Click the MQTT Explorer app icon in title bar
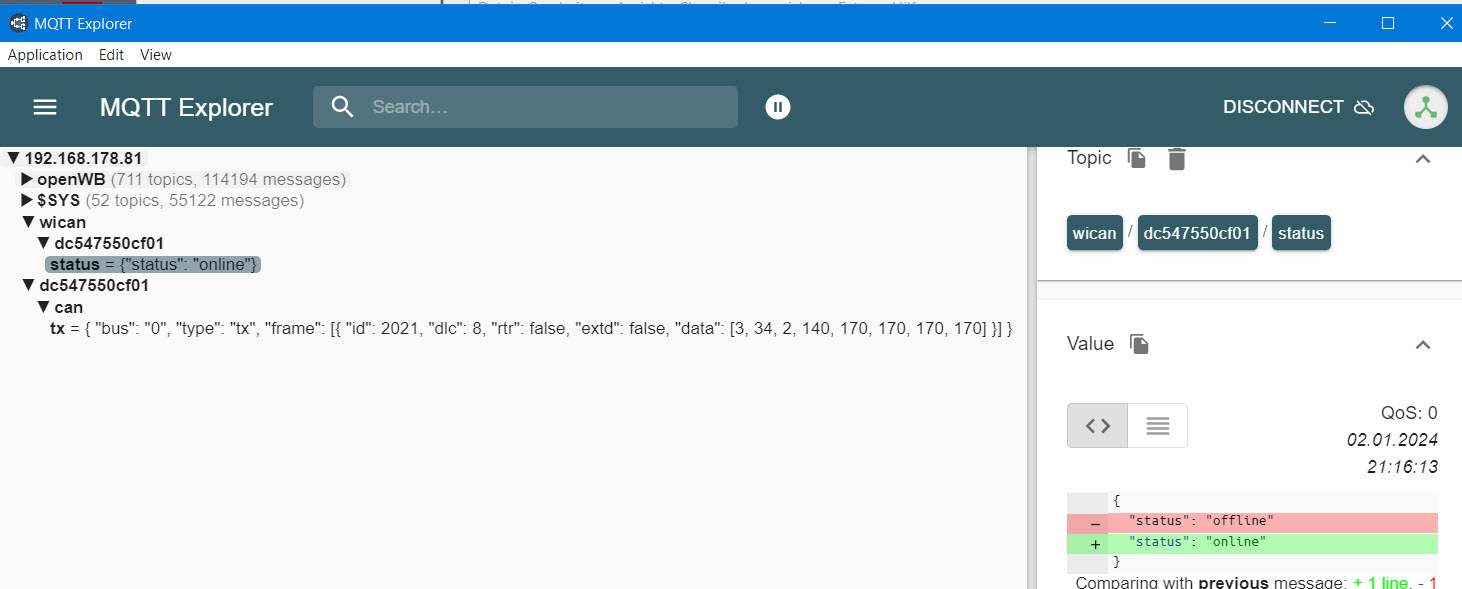Viewport: 1462px width, 589px height. click(x=17, y=23)
